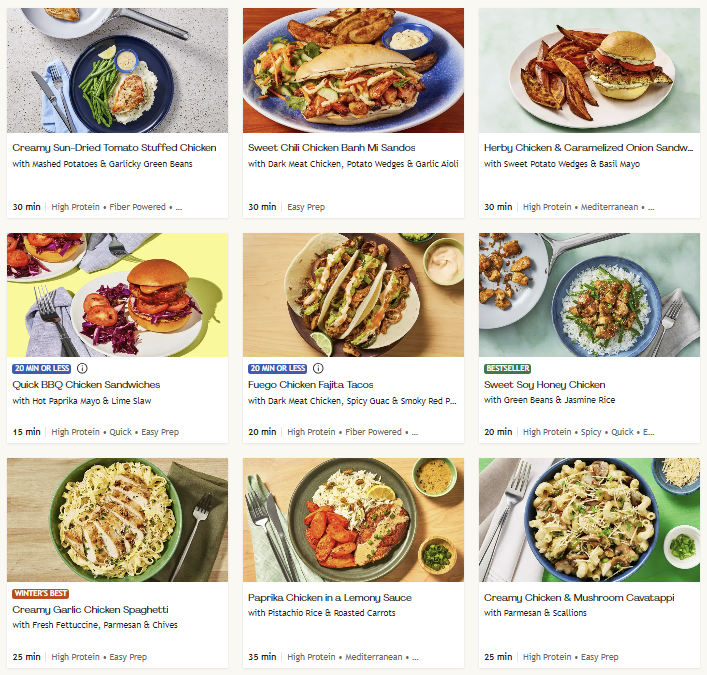Open Herby Chicken sandwich photo
Viewport: 707px width, 675px height.
click(589, 70)
